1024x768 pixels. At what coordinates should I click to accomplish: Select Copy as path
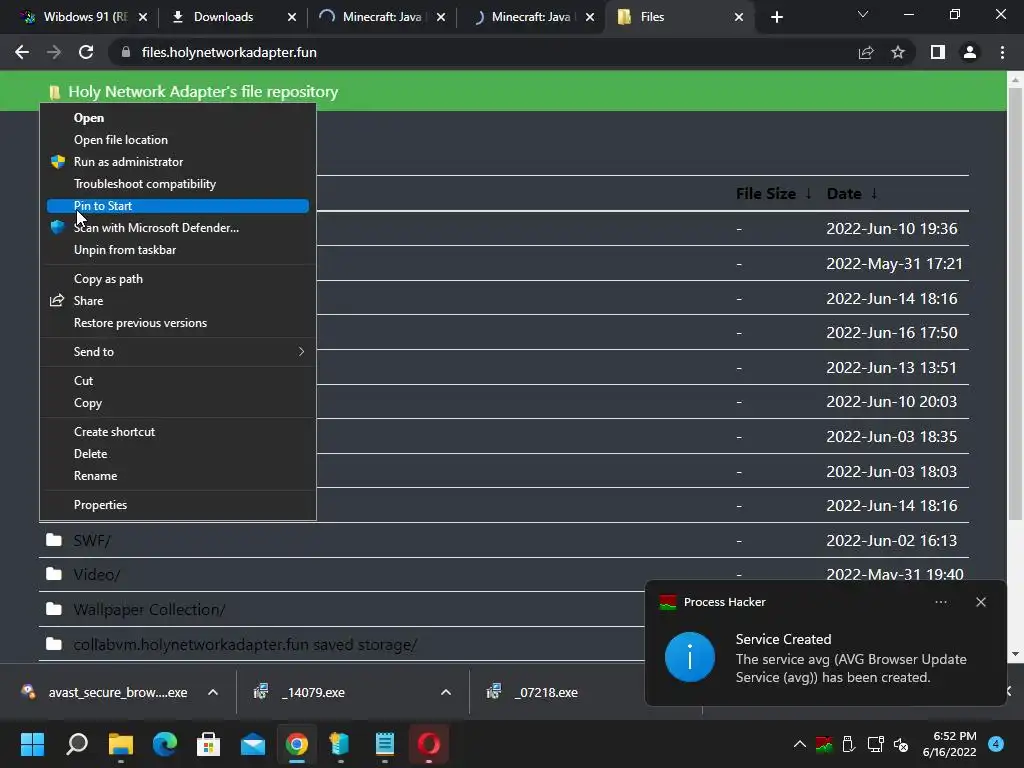178,279
